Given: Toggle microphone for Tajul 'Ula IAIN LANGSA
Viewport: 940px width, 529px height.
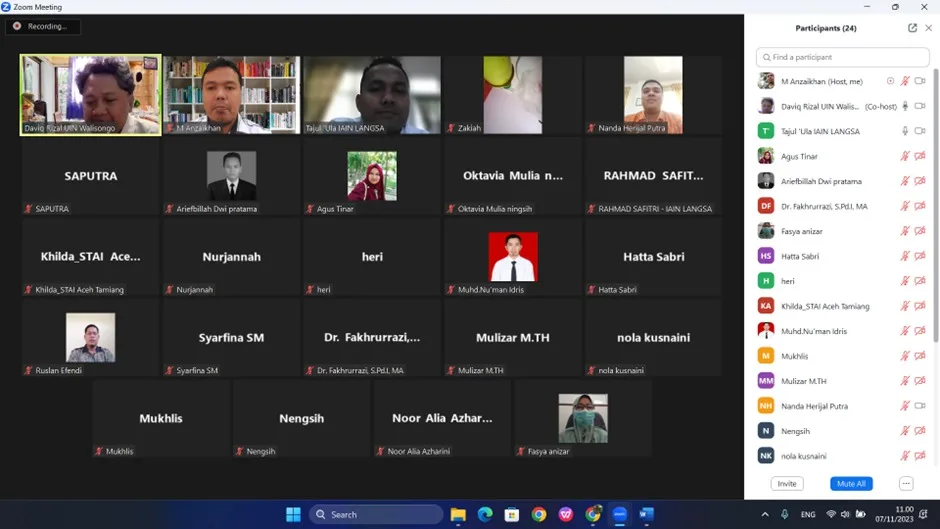Looking at the screenshot, I should pos(905,131).
